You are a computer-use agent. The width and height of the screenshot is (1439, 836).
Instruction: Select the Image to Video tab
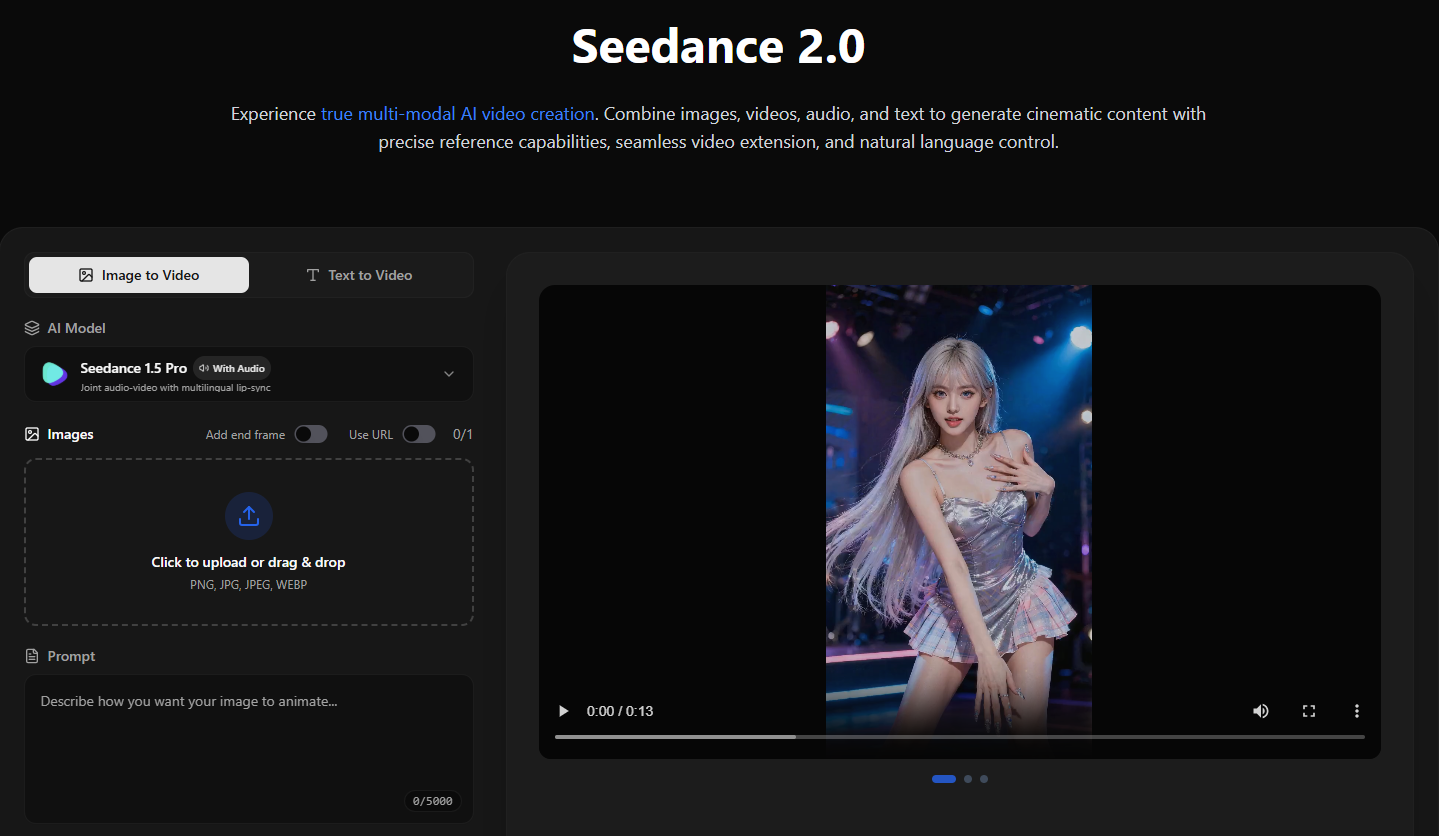pyautogui.click(x=139, y=275)
